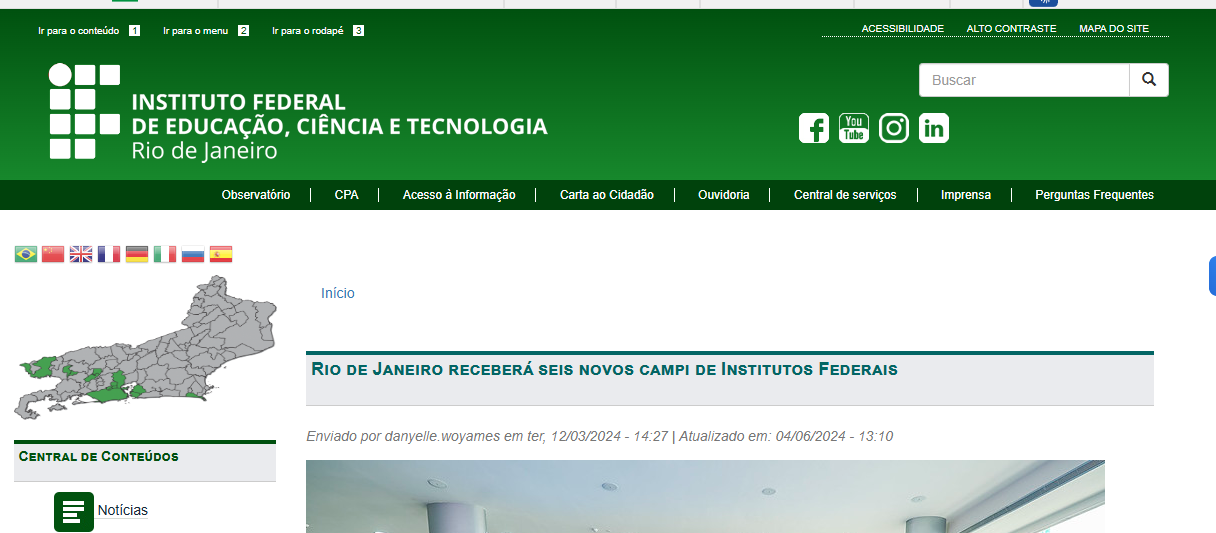Open the Observatório menu item

coord(256,195)
